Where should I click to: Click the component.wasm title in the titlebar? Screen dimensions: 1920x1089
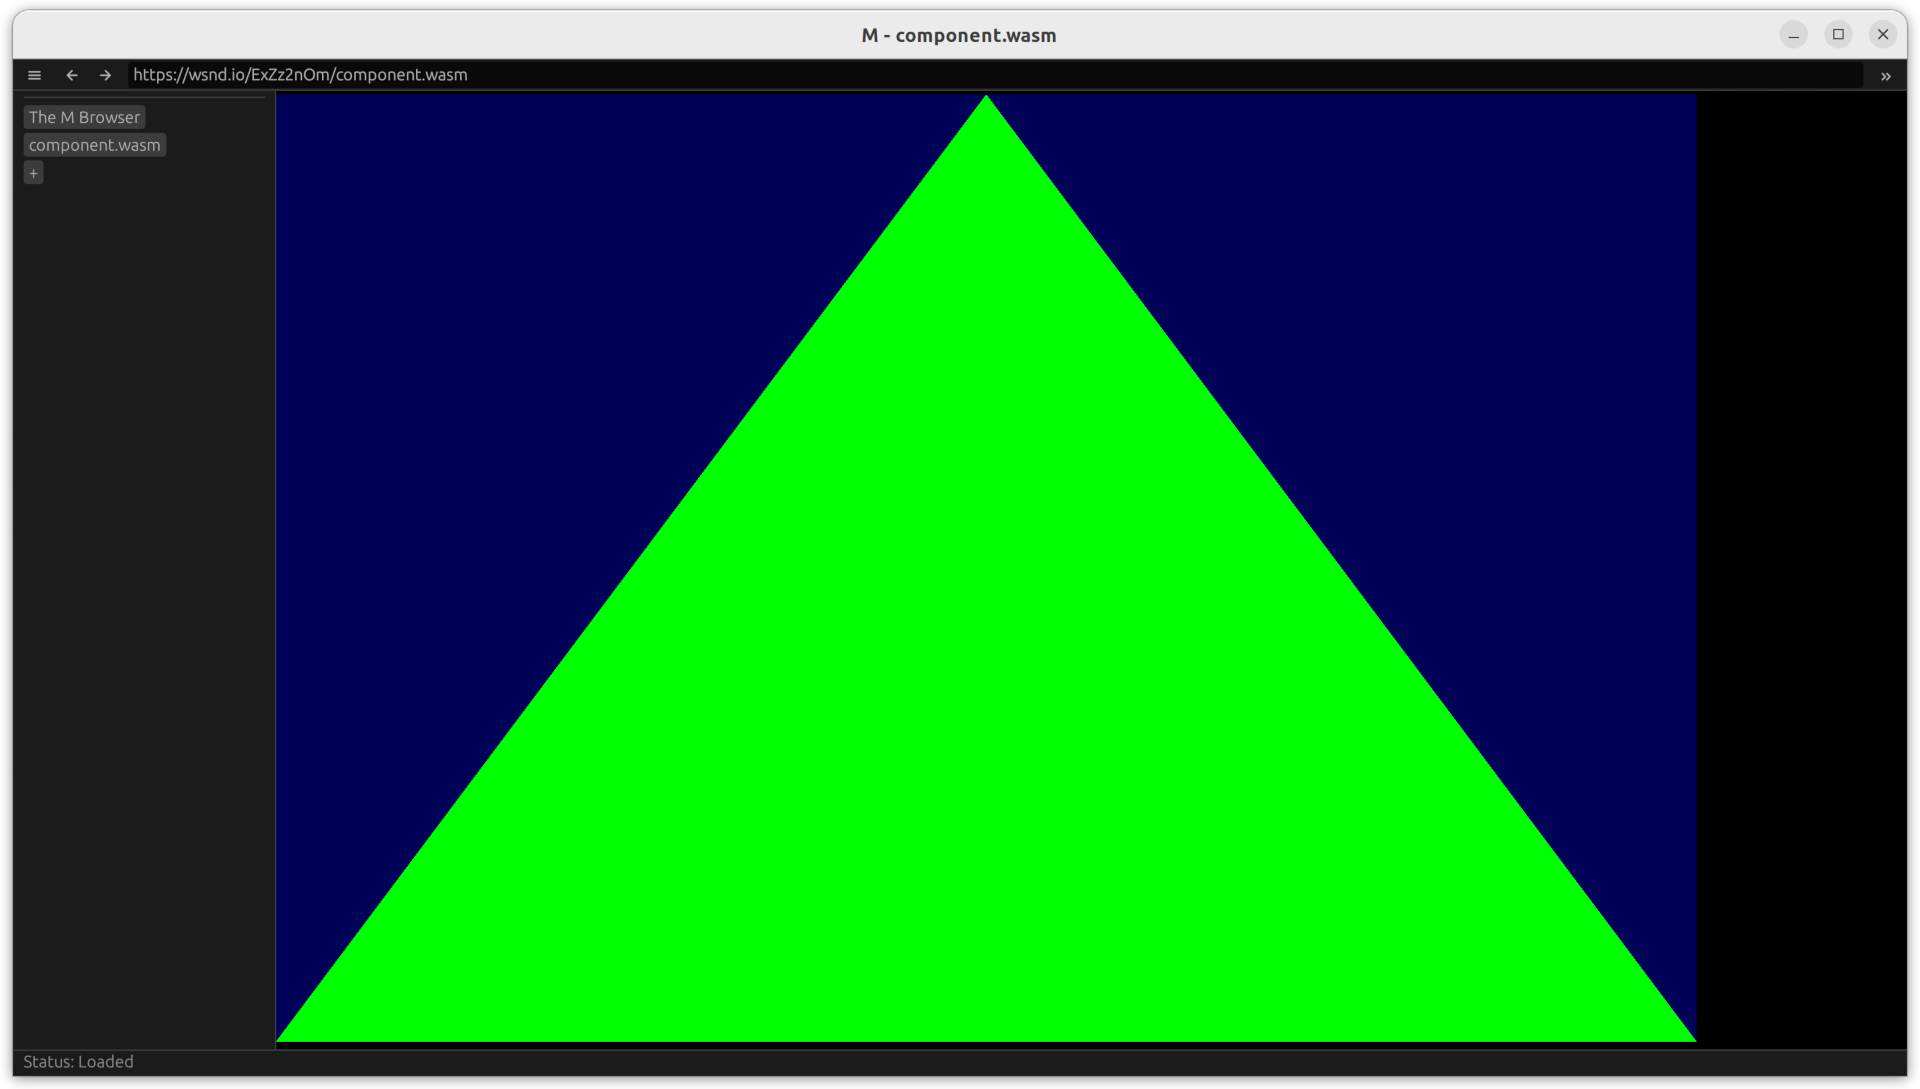[x=958, y=35]
